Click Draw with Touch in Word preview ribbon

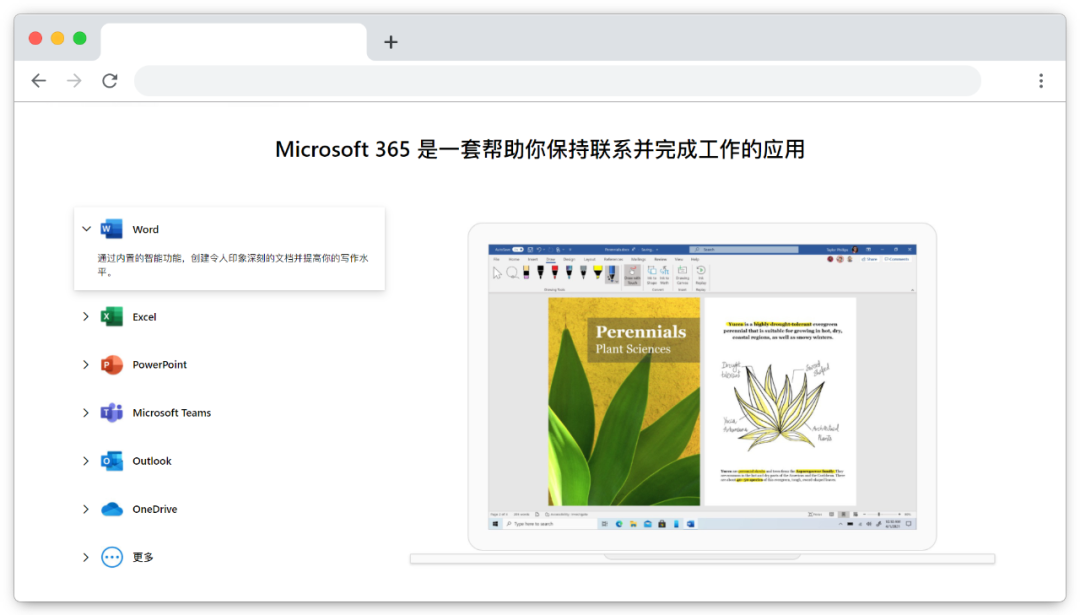(632, 275)
